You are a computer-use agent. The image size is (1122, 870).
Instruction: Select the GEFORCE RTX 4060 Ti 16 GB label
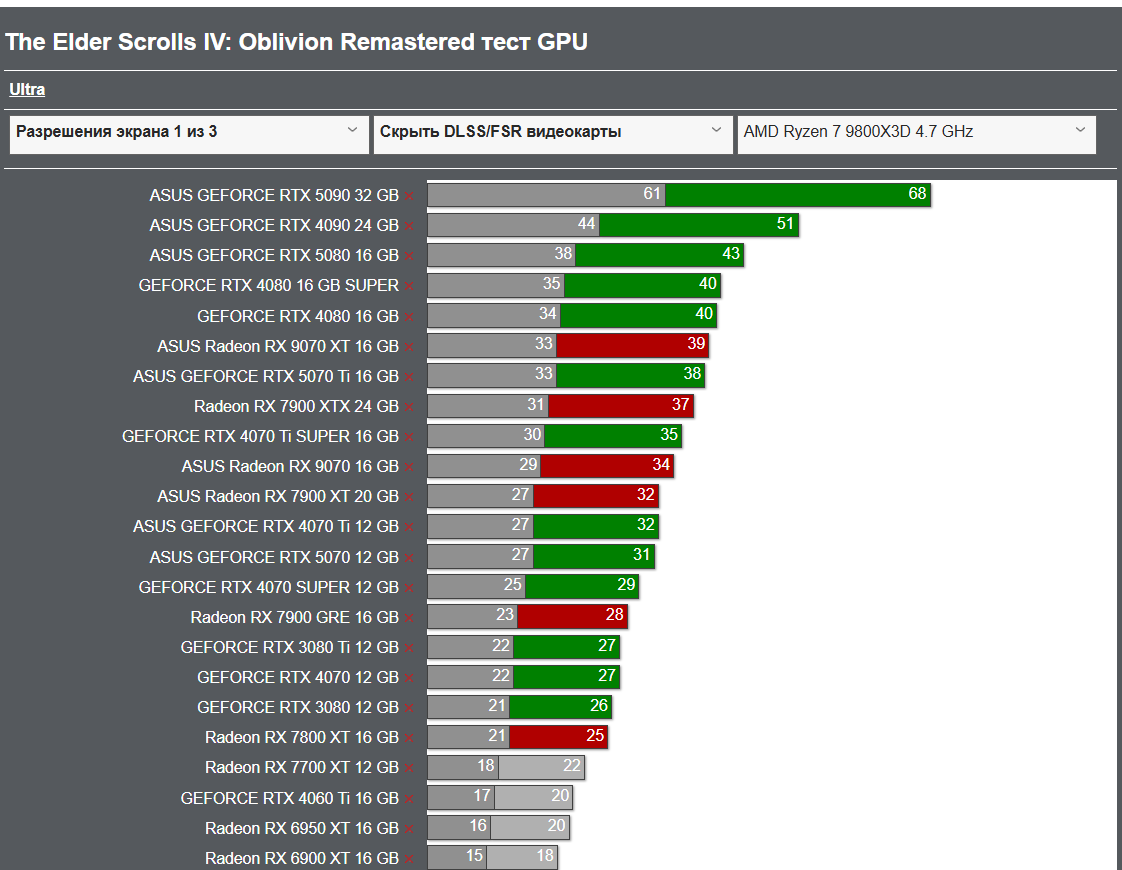click(x=290, y=798)
